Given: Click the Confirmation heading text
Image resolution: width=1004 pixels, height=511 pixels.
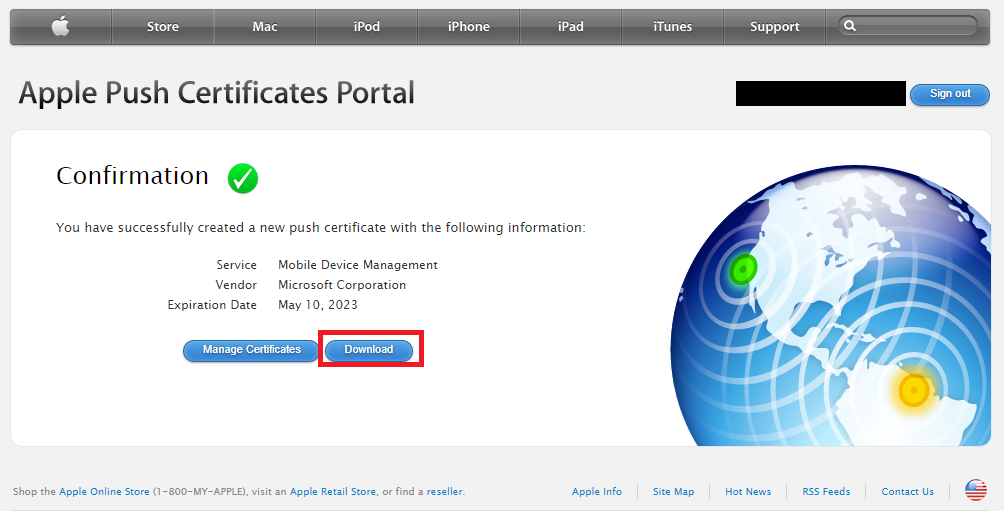Looking at the screenshot, I should [133, 176].
